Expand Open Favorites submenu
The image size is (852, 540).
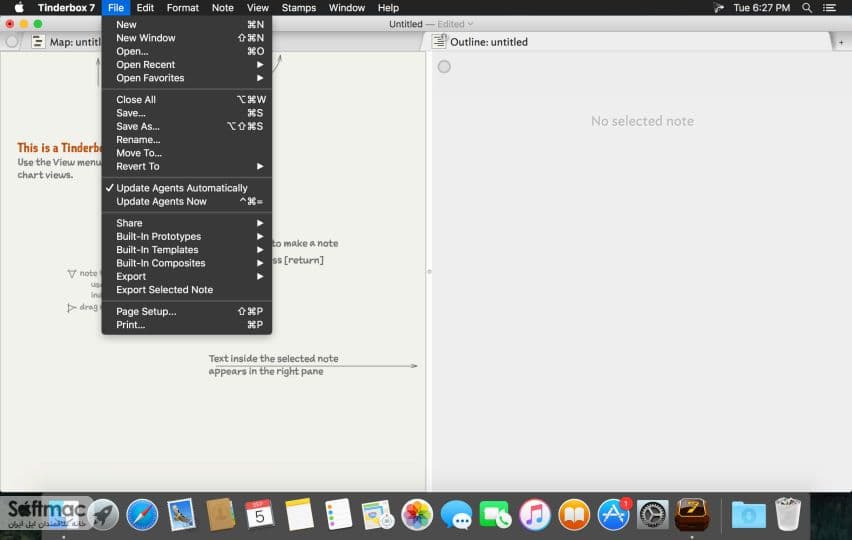tap(186, 78)
